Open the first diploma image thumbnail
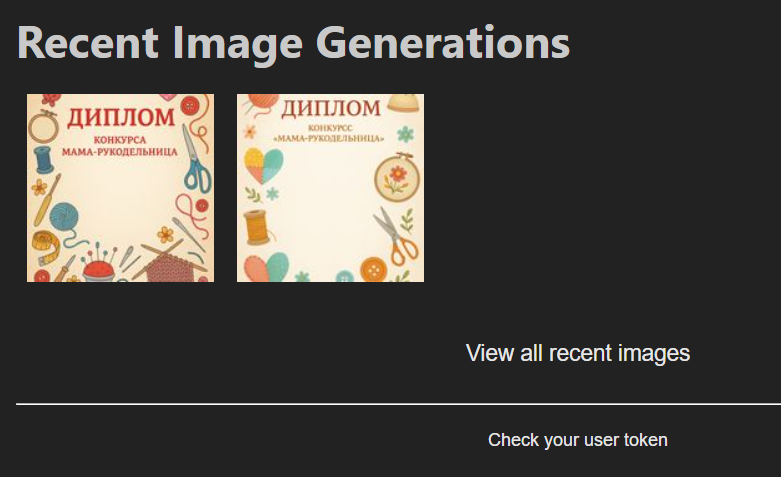Viewport: 781px width, 477px height. click(120, 188)
